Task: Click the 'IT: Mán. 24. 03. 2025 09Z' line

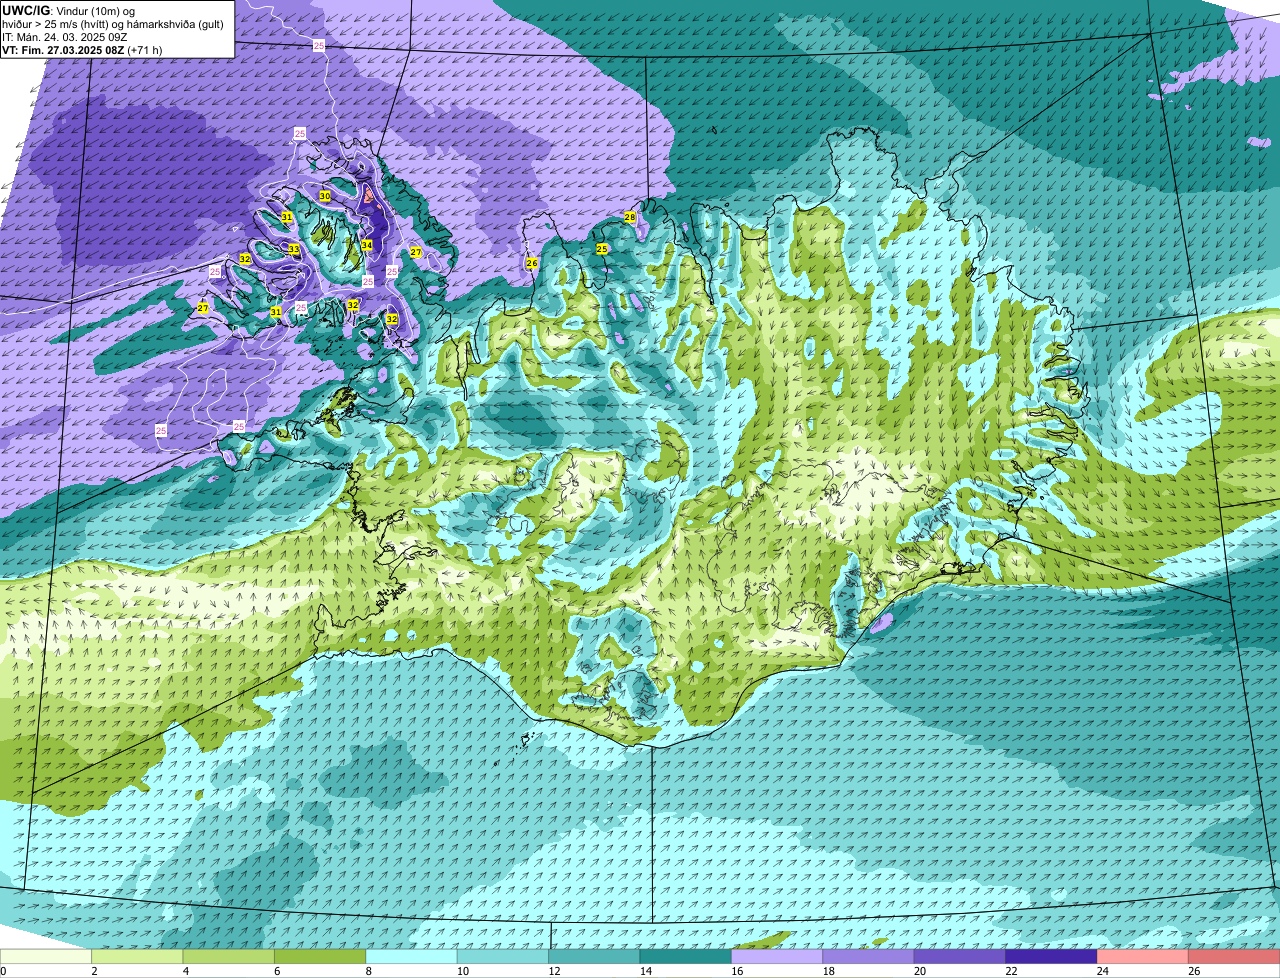Action: coord(63,37)
